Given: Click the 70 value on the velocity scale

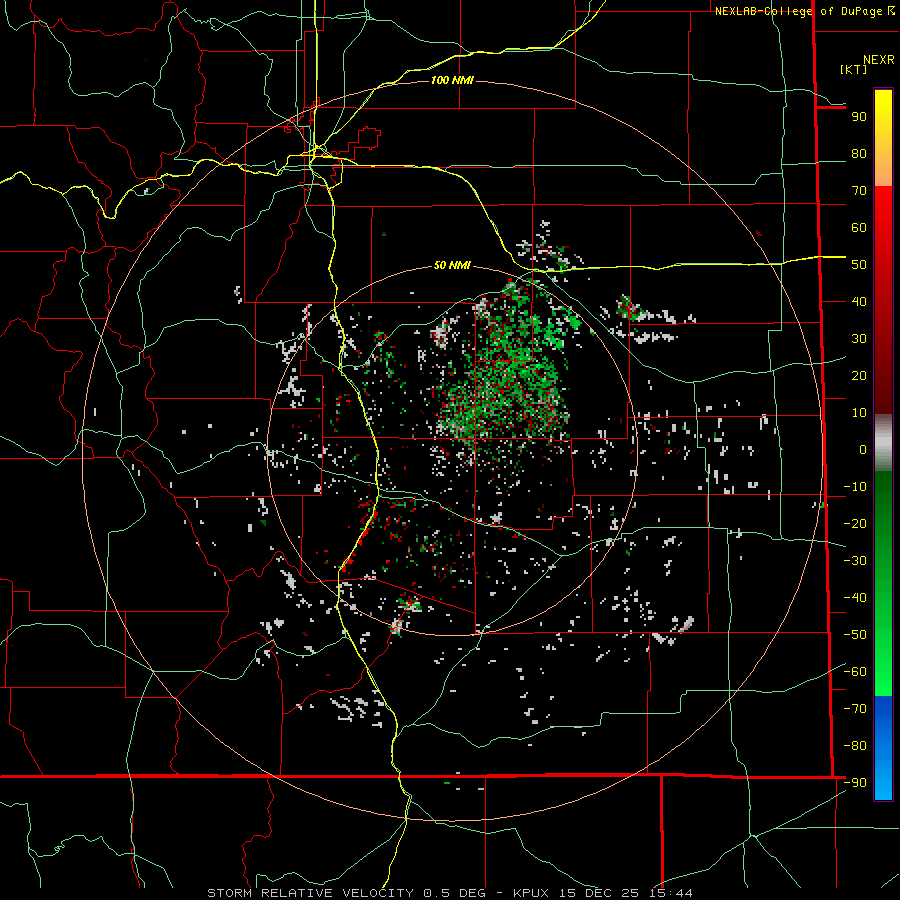Looking at the screenshot, I should [x=859, y=191].
